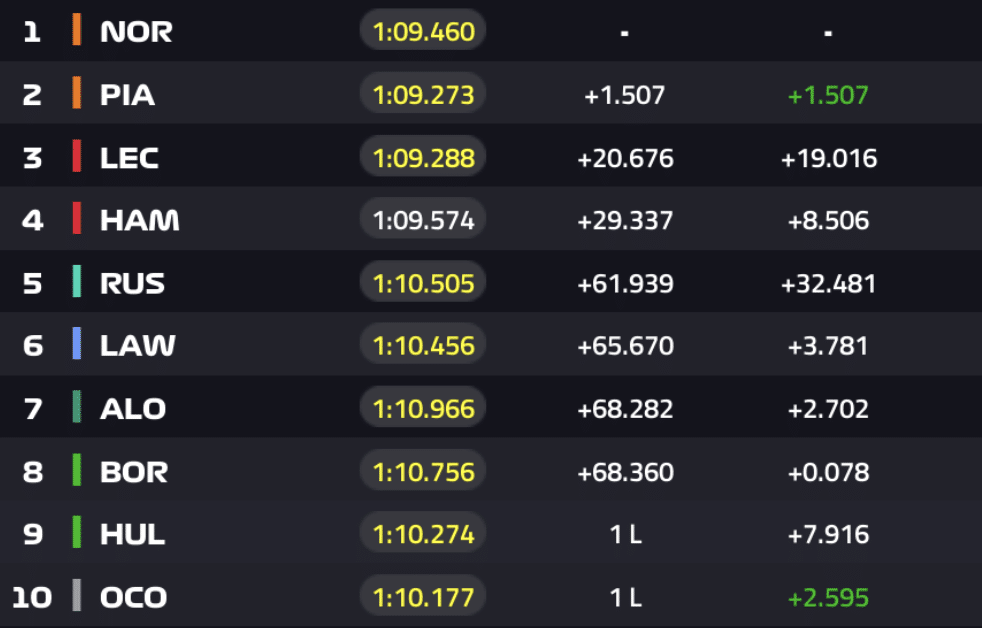Click the +20.676 gap to leader

click(625, 158)
